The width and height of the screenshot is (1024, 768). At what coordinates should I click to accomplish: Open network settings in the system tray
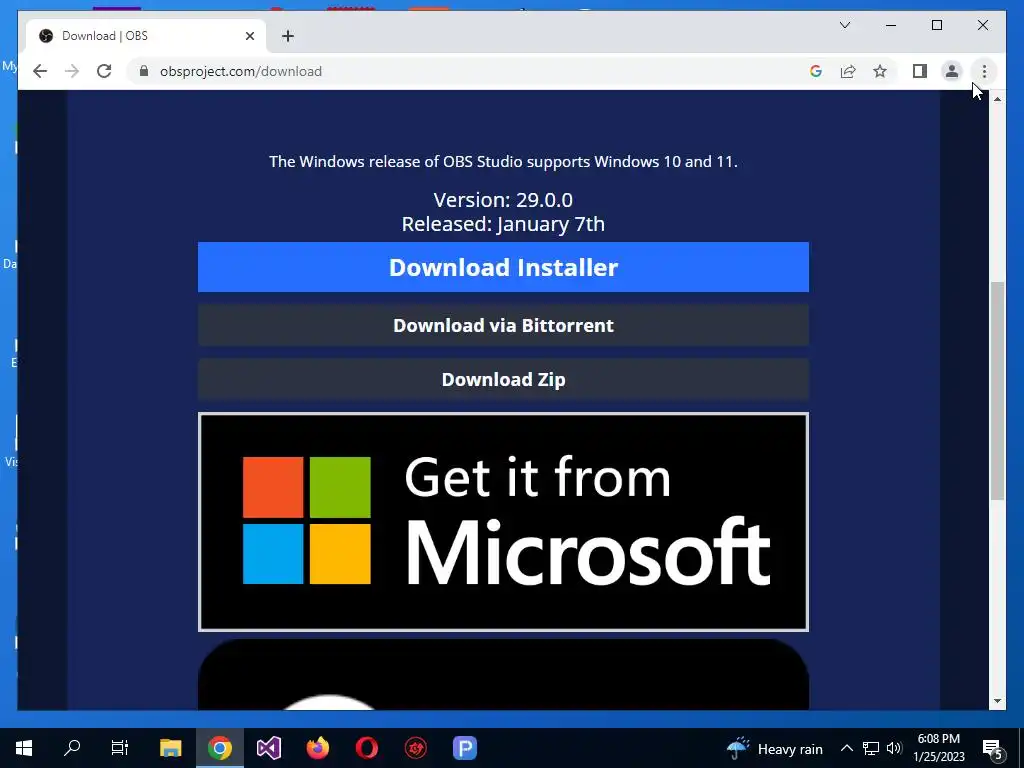pyautogui.click(x=871, y=748)
